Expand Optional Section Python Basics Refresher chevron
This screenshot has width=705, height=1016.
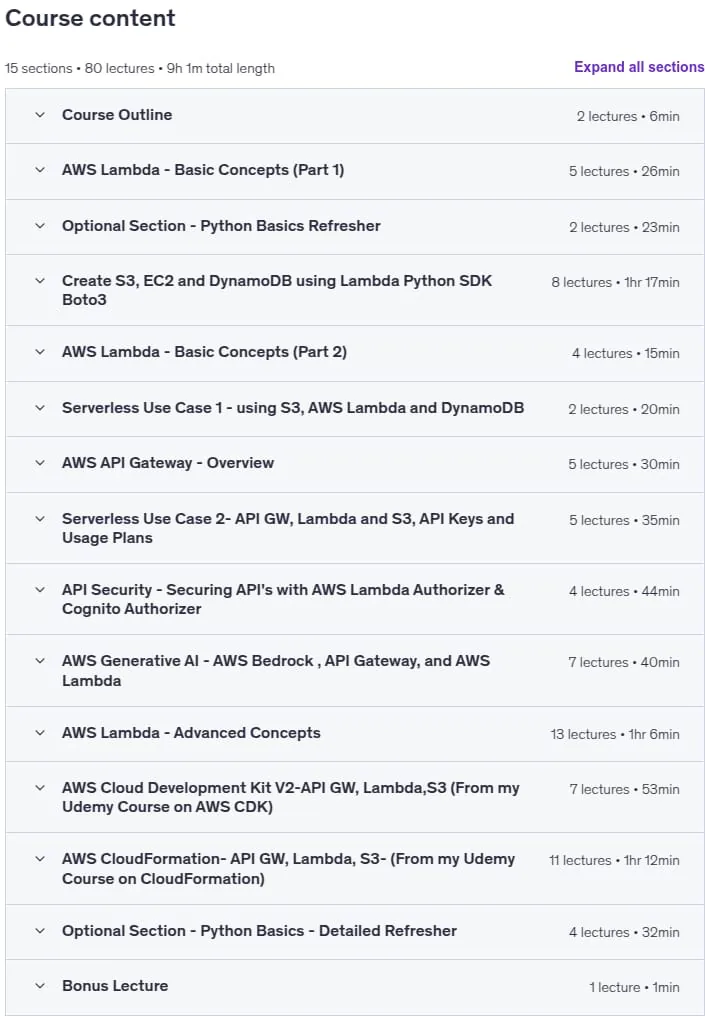(40, 226)
